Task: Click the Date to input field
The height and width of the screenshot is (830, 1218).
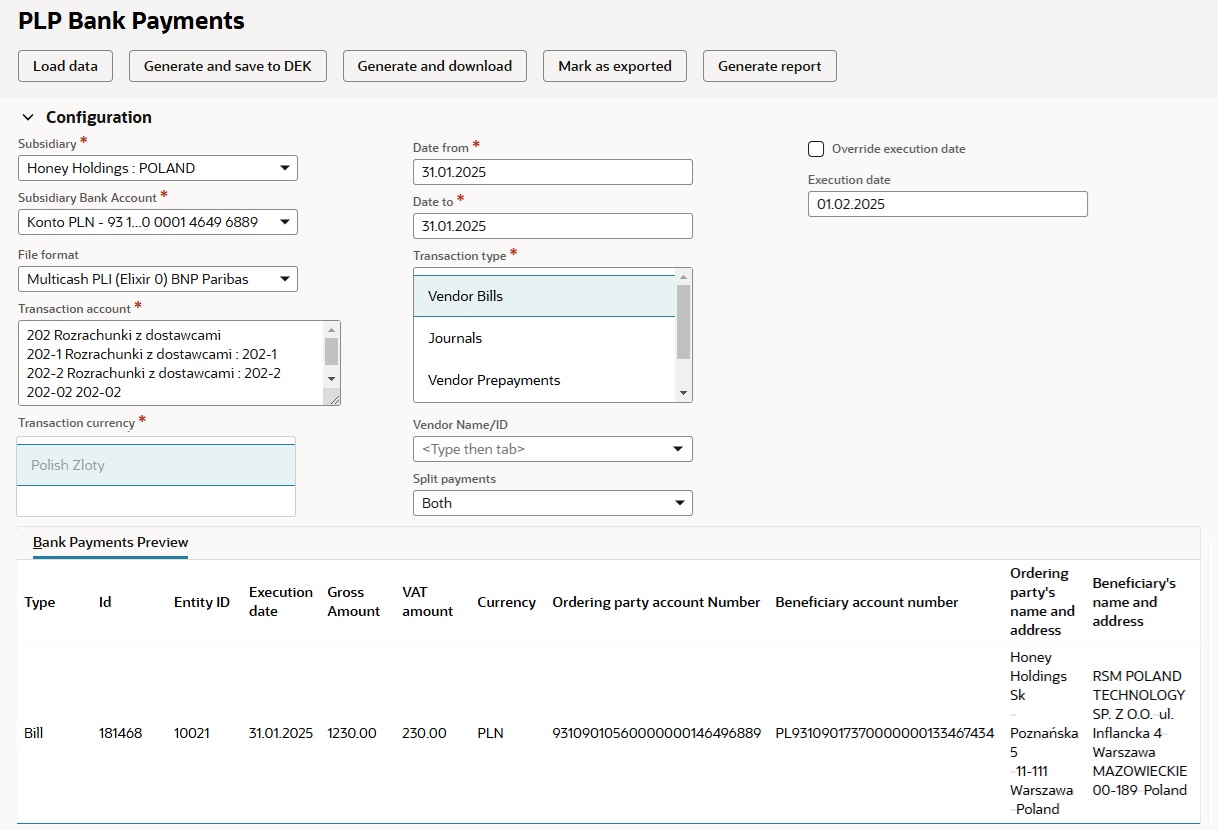Action: pos(552,226)
